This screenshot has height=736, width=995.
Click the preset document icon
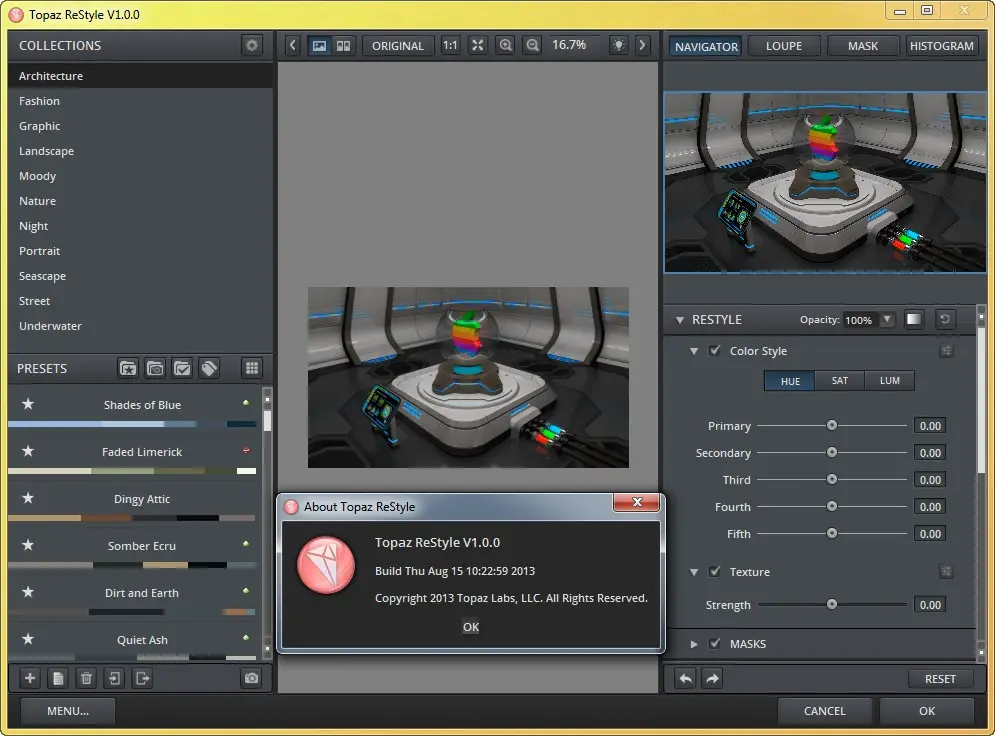[x=58, y=678]
